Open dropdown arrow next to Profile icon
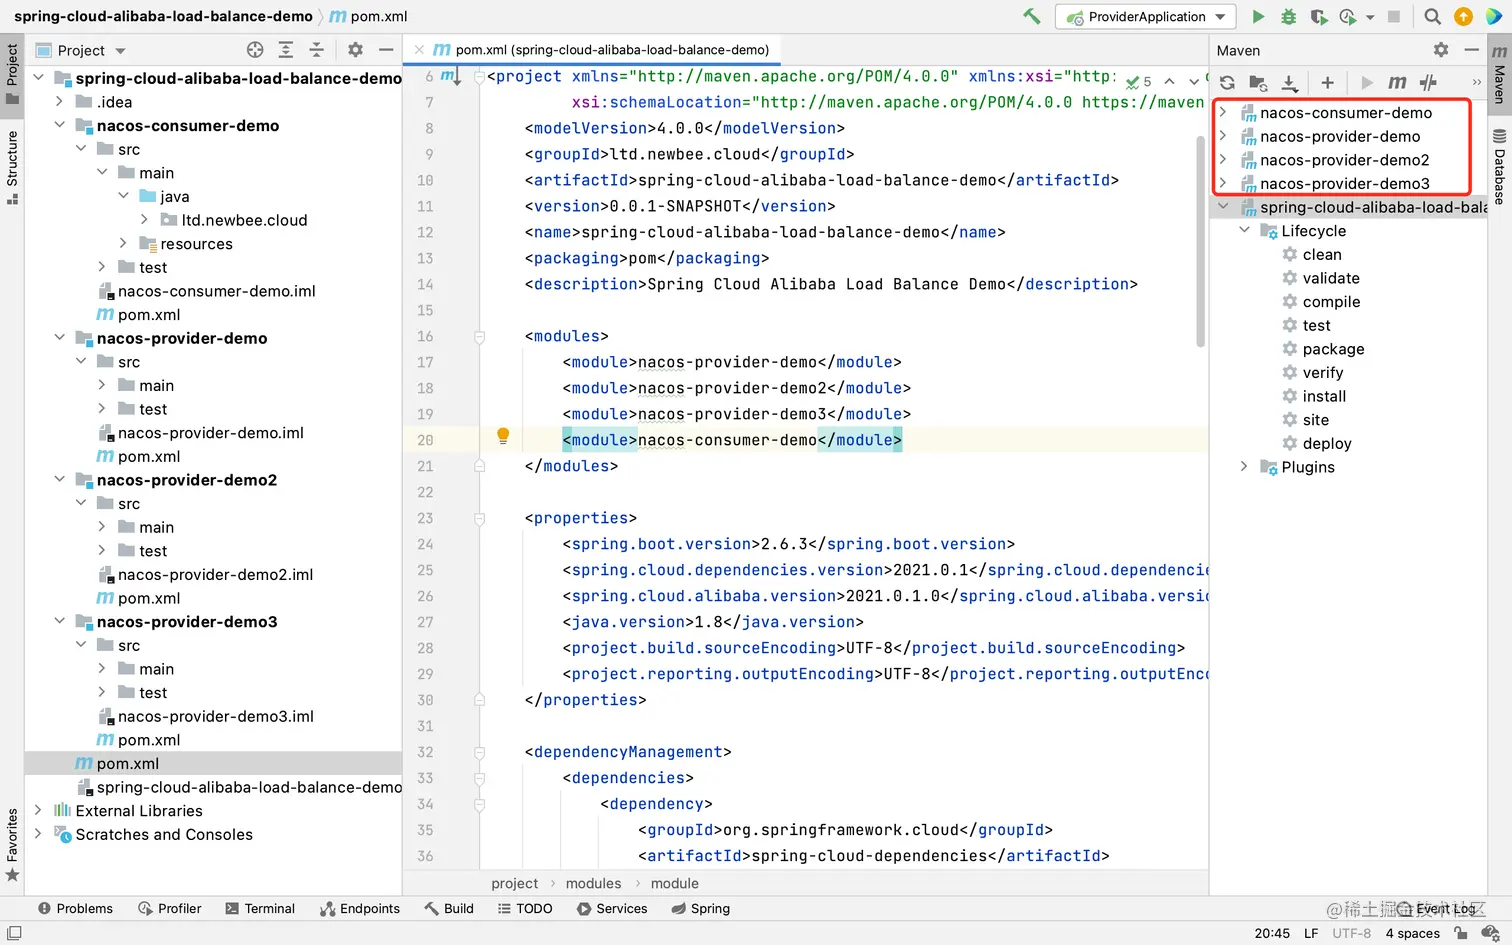 (x=1370, y=17)
